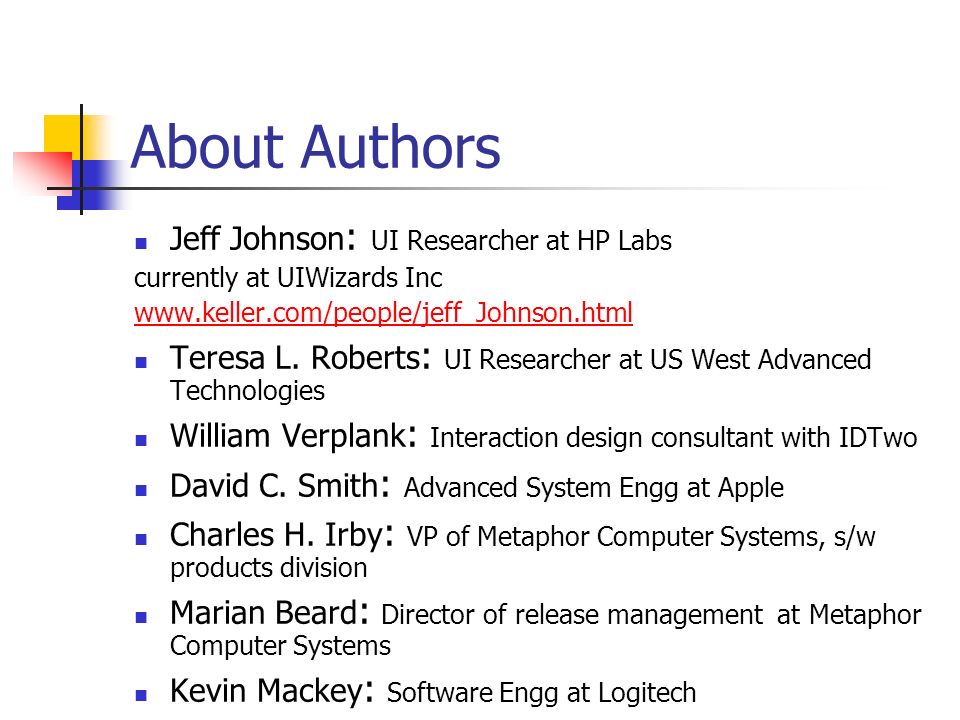This screenshot has height=720, width=960.
Task: Click the text 'currently at UIWizards Inc'
Action: tap(288, 278)
